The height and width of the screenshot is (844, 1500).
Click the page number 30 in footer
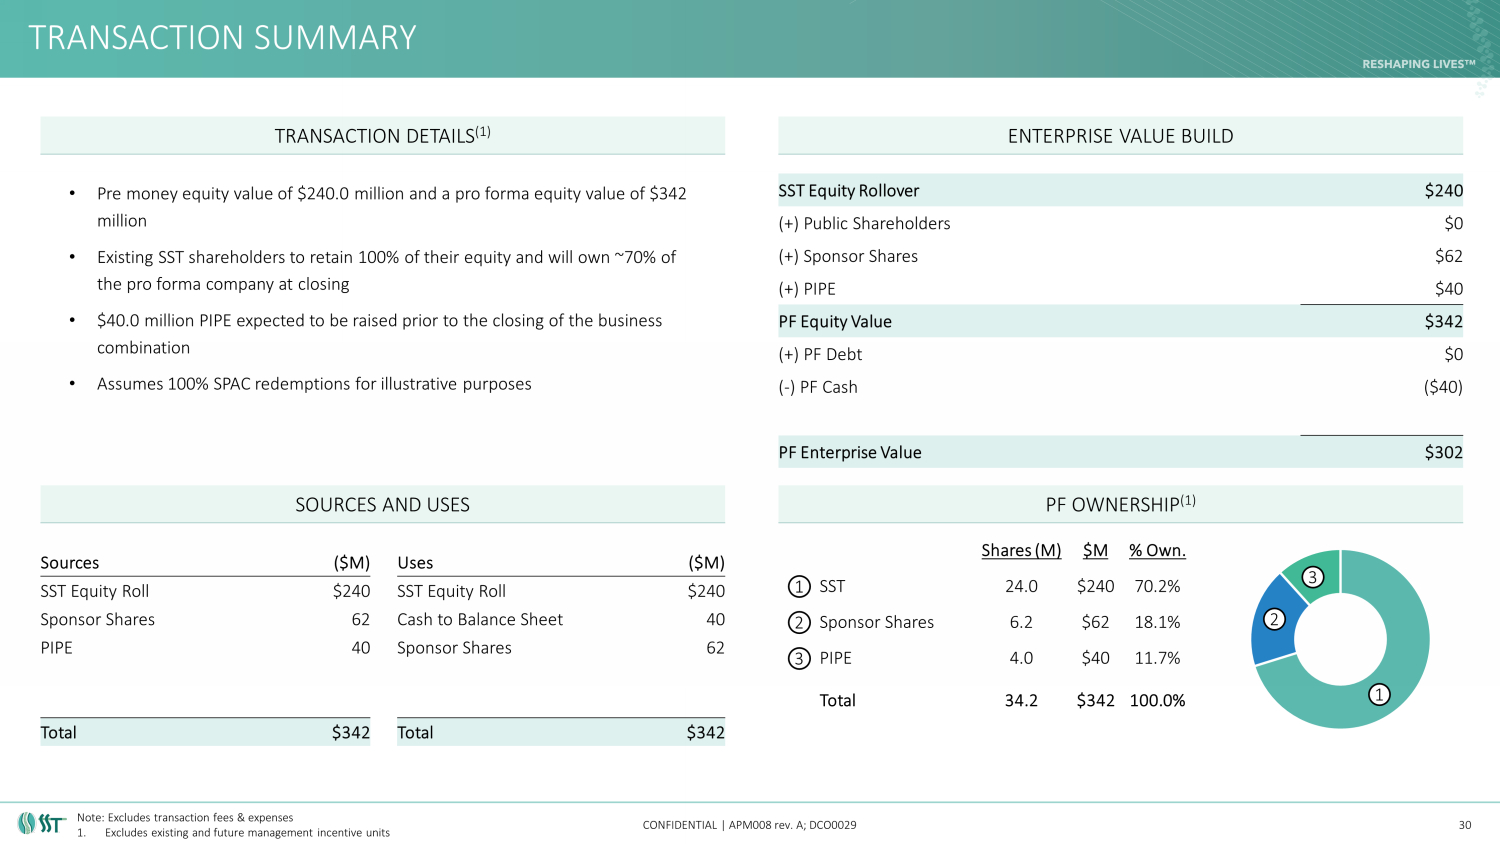[1464, 825]
